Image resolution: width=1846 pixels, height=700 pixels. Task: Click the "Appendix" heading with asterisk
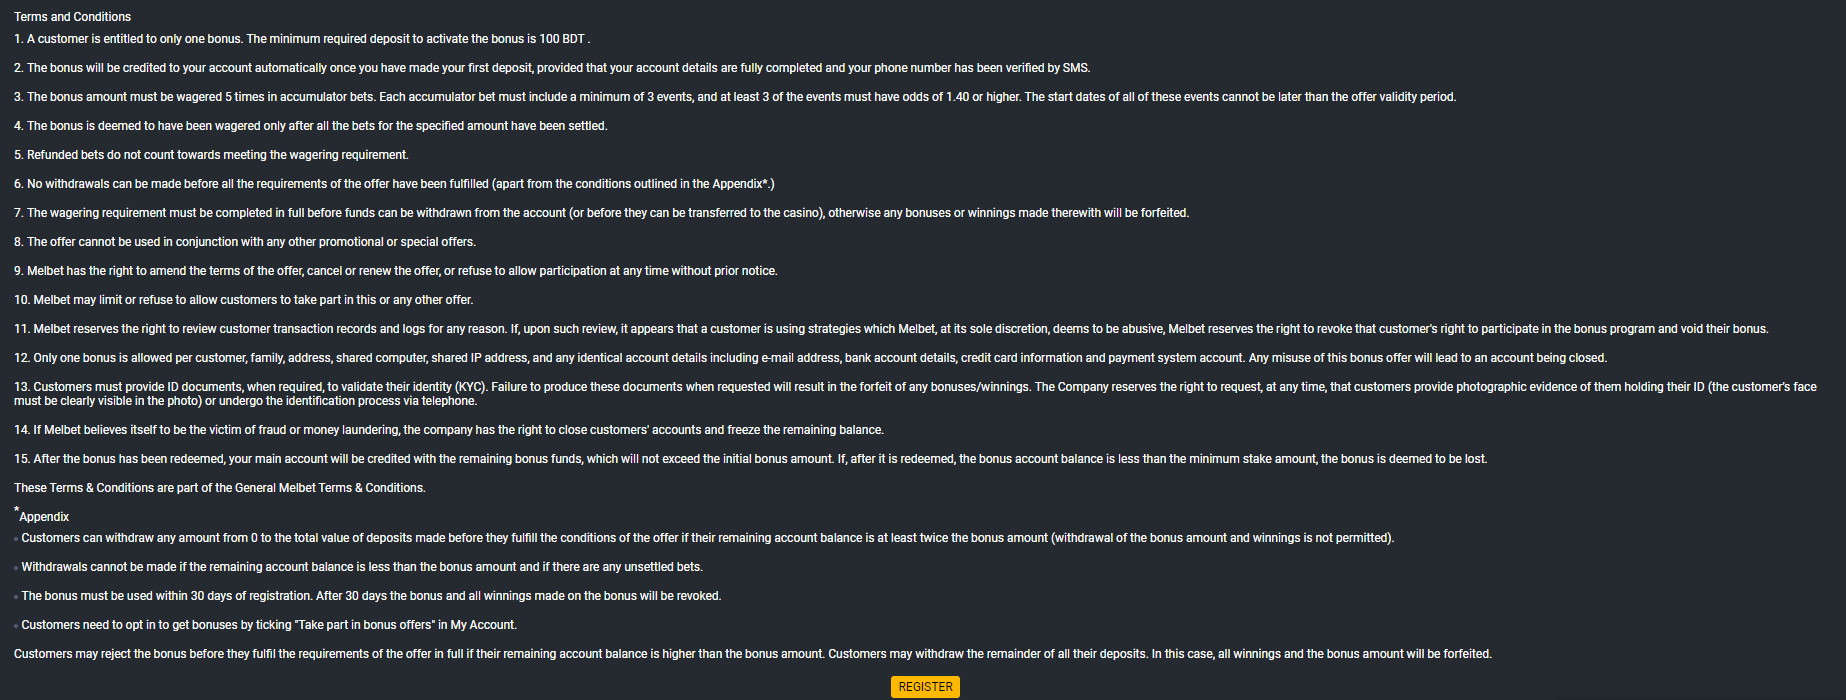click(x=43, y=516)
